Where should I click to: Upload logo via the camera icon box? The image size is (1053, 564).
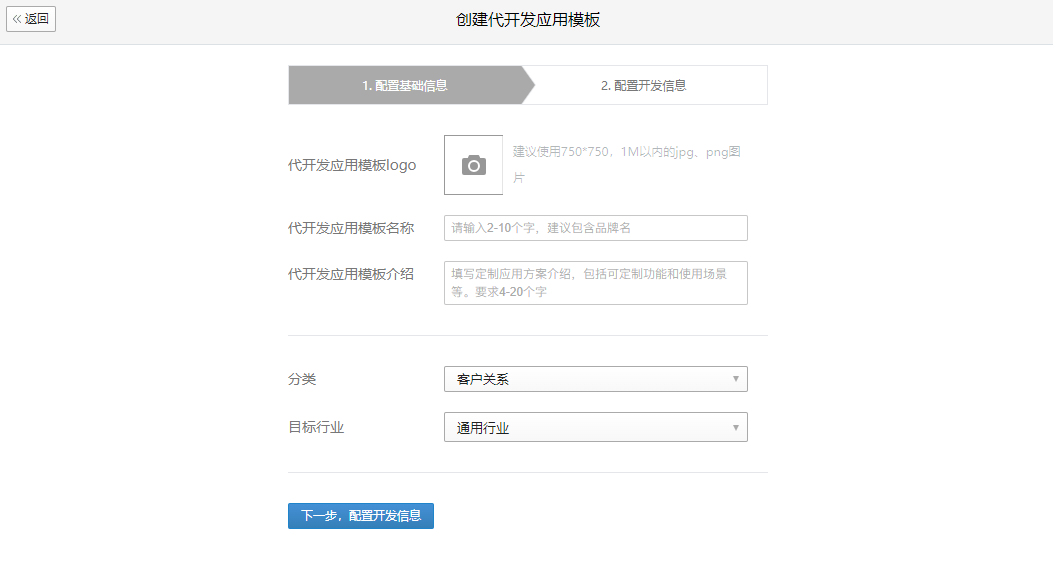pyautogui.click(x=473, y=165)
